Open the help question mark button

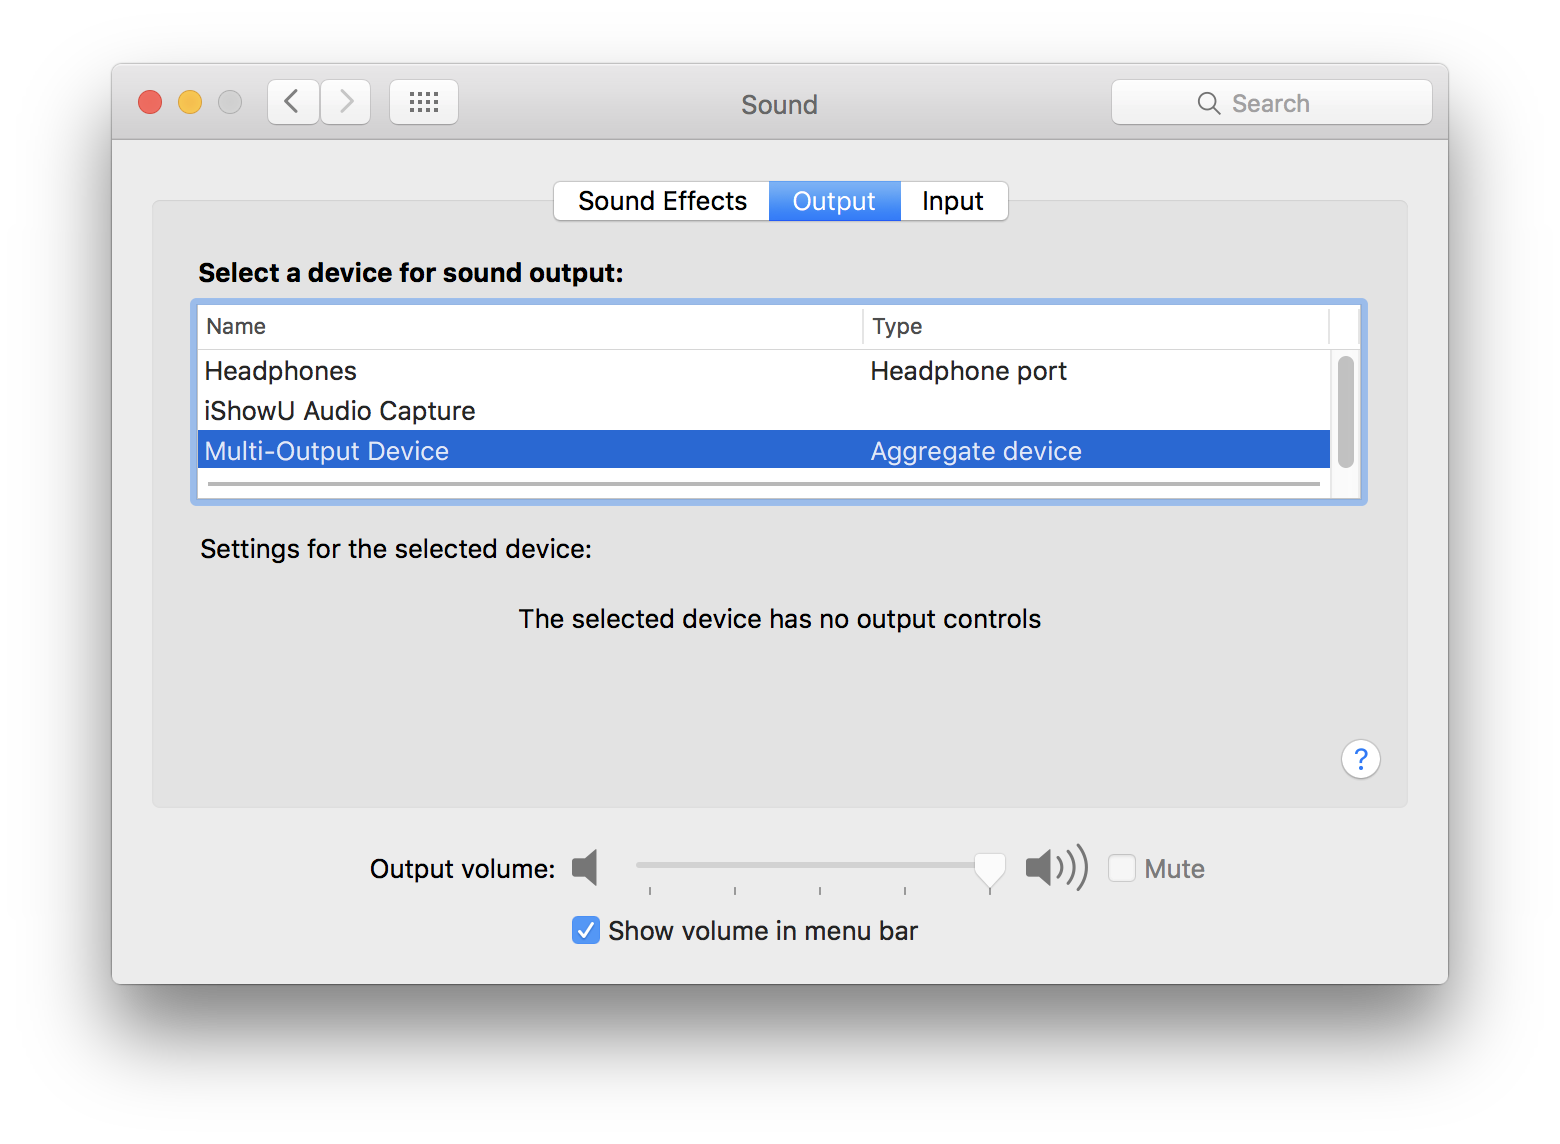click(x=1360, y=759)
